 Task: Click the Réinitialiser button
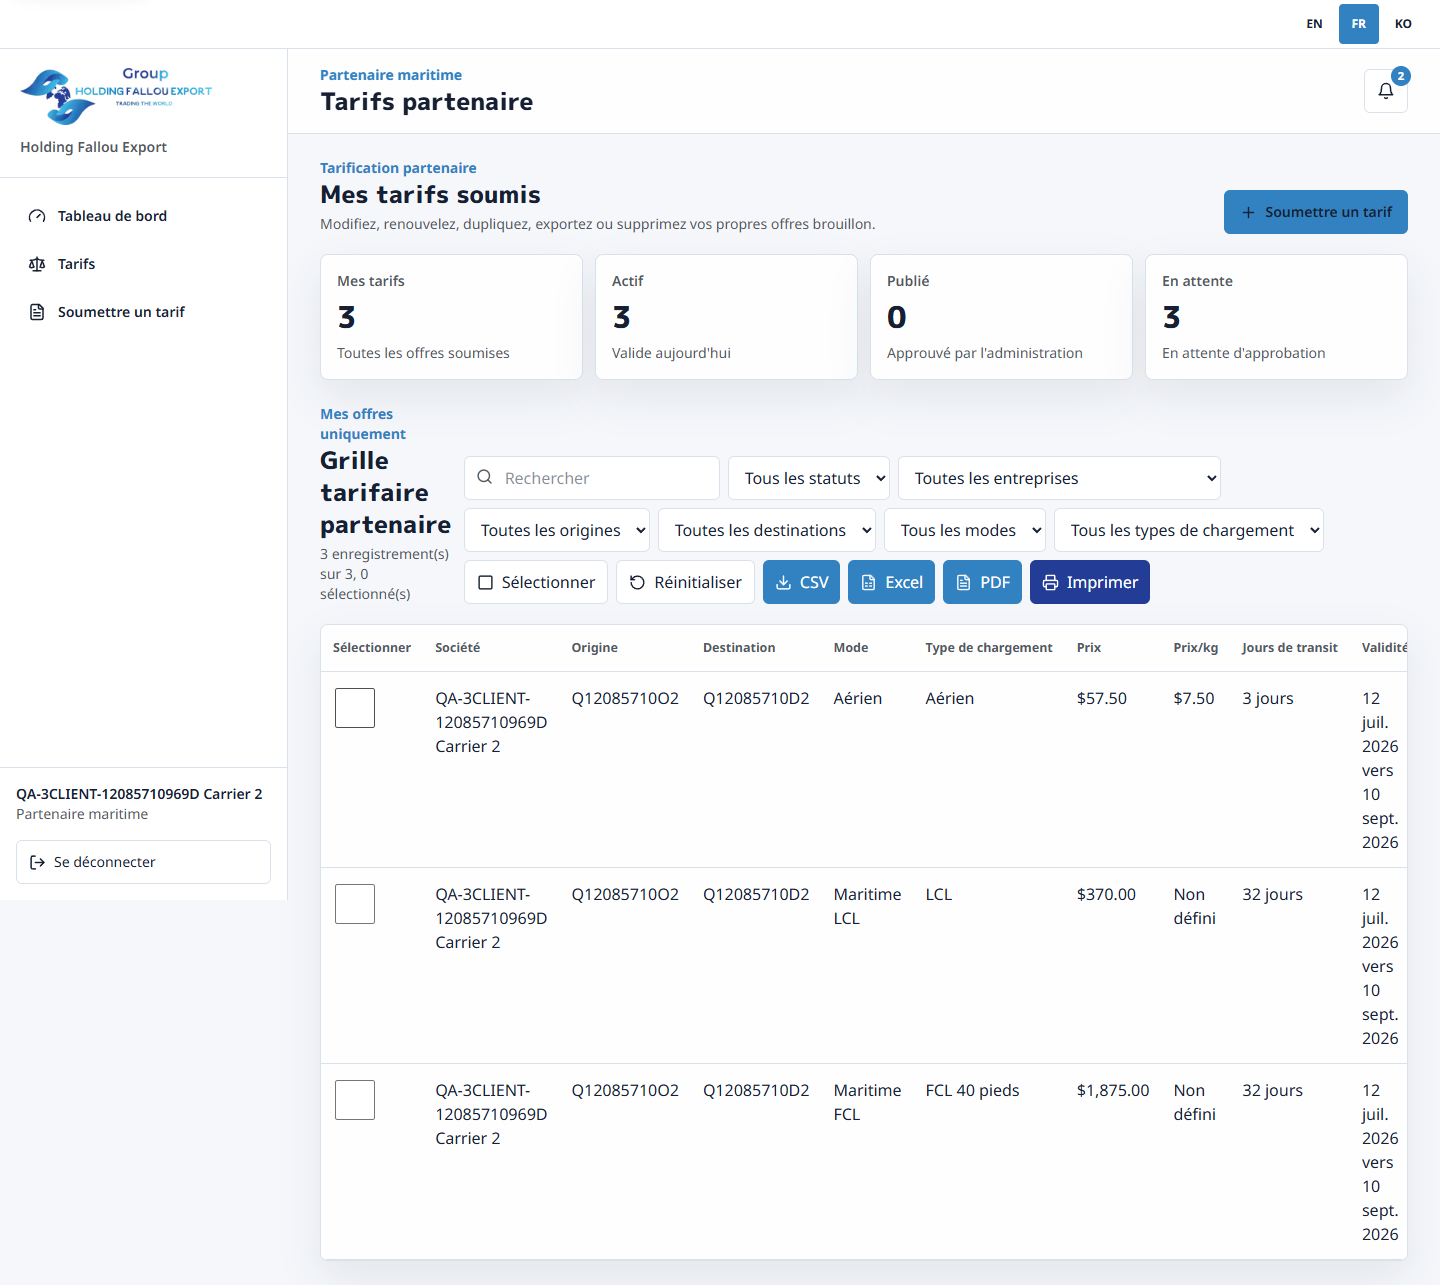(685, 582)
